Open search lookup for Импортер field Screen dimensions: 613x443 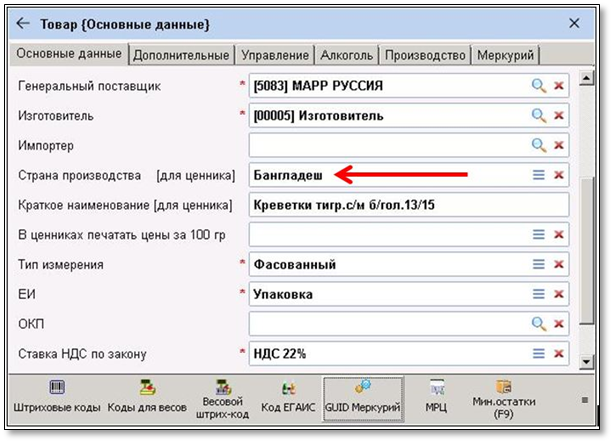pyautogui.click(x=539, y=146)
